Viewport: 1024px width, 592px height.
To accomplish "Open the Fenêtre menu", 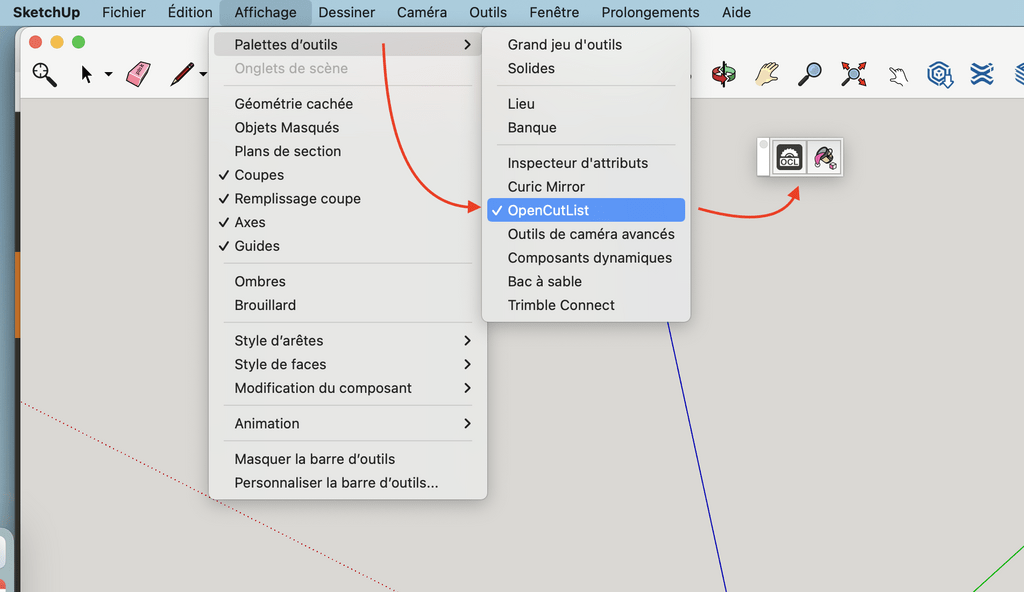I will 554,12.
